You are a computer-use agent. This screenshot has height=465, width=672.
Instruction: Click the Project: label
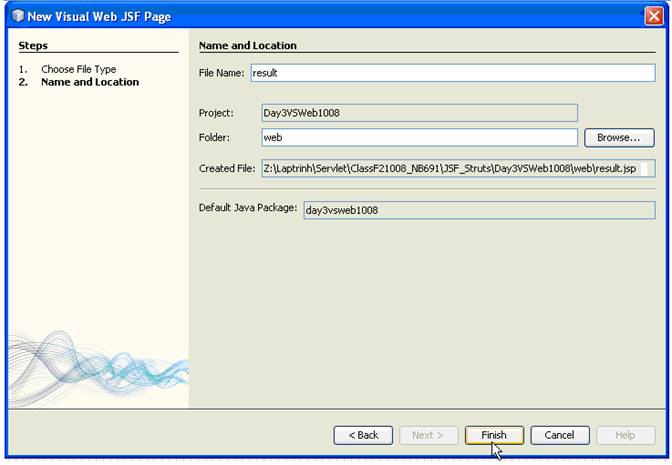tap(216, 113)
